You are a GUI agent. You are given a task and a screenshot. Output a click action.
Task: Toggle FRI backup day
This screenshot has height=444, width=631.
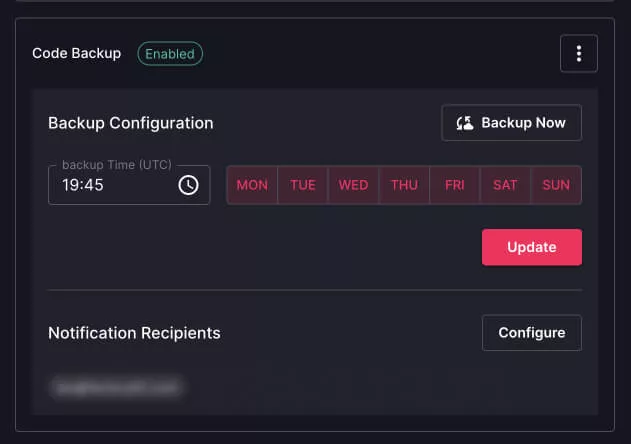coord(455,185)
